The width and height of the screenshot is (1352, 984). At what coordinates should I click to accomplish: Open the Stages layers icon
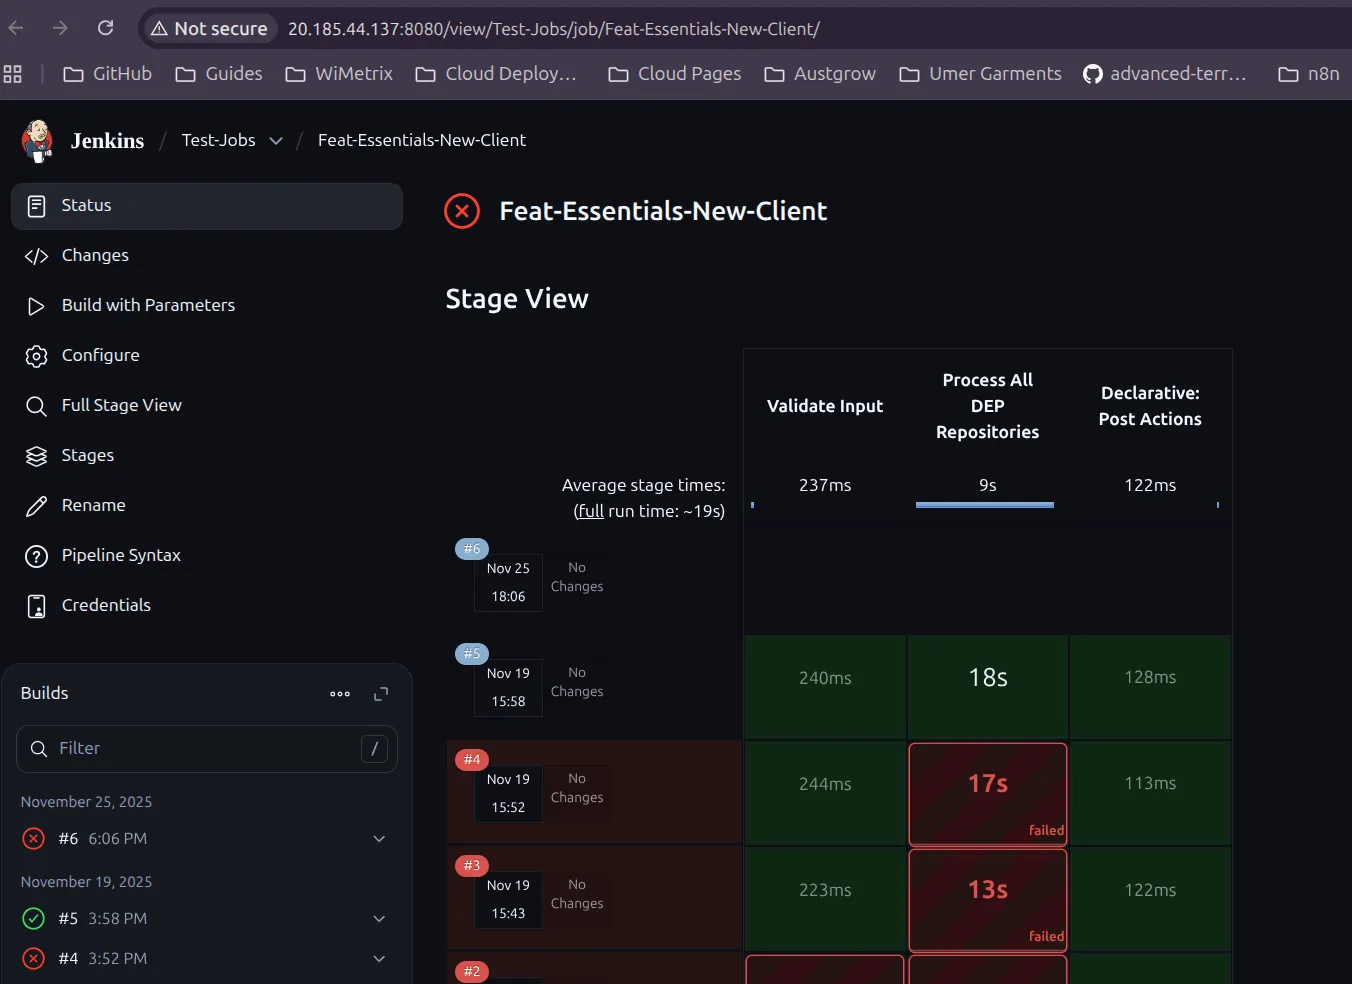36,456
